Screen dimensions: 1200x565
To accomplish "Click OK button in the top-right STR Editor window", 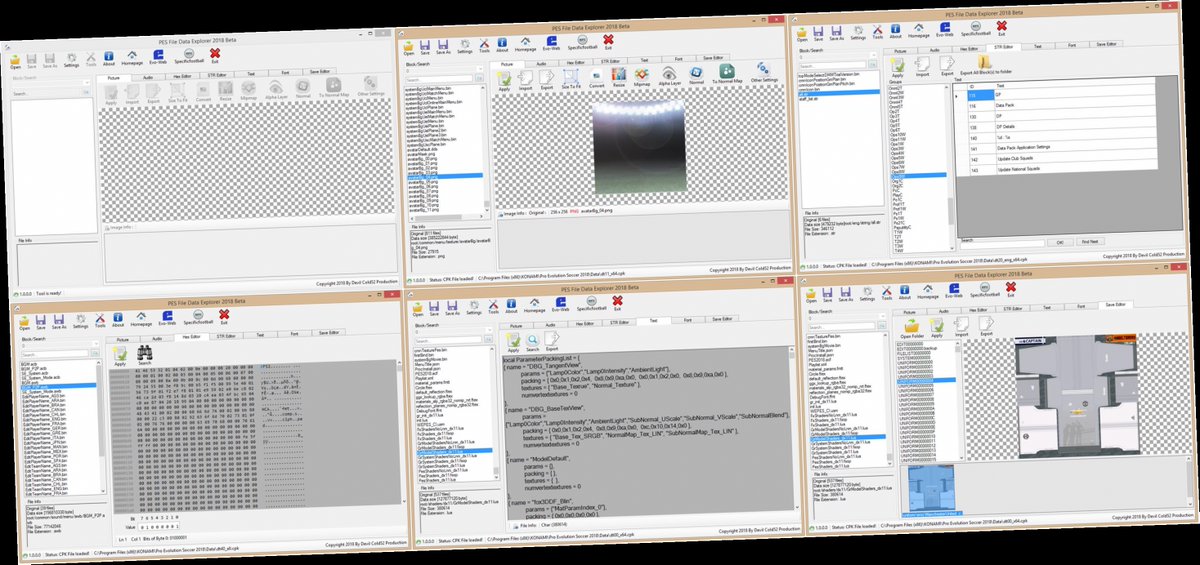I will tap(1061, 242).
